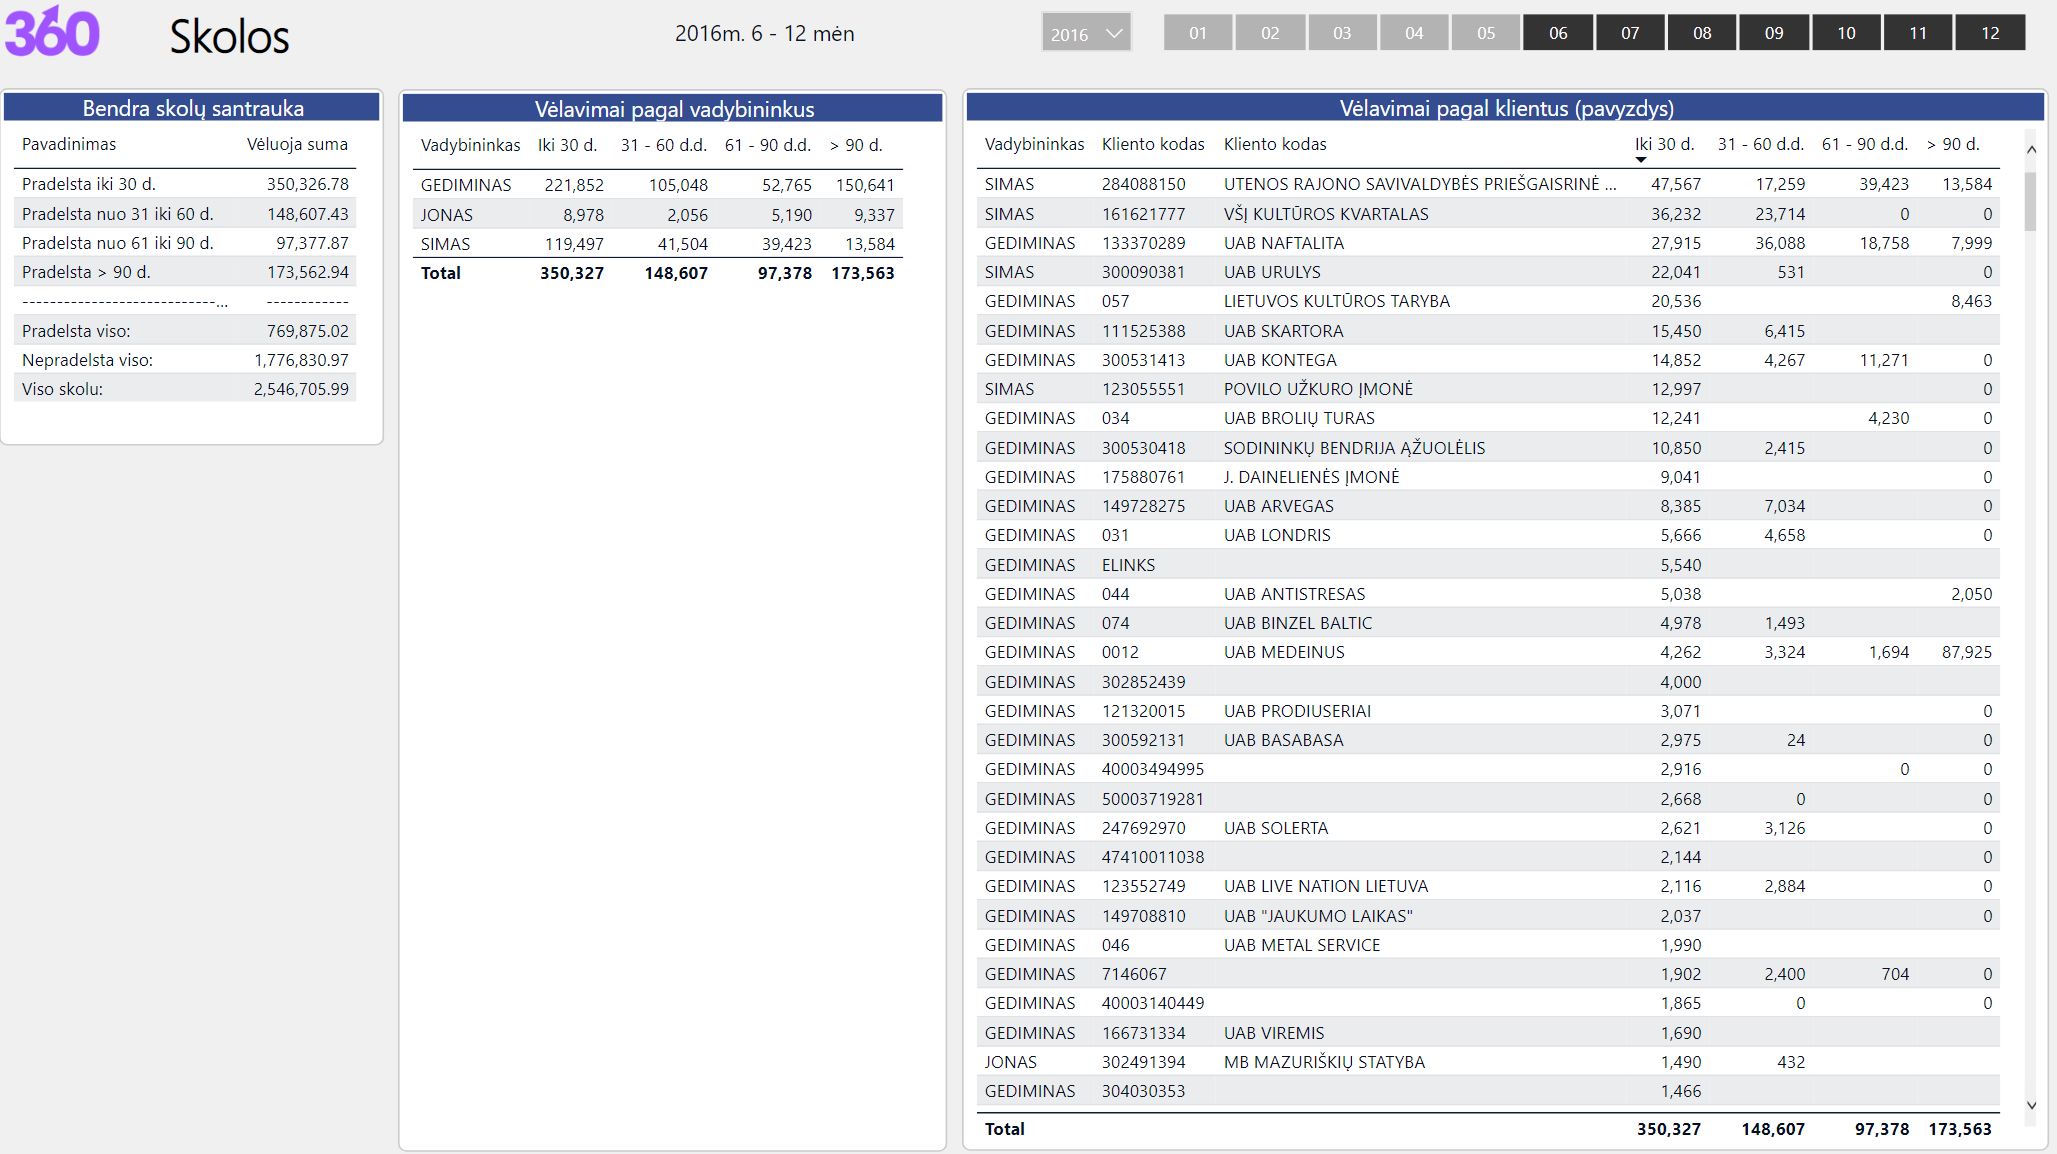The height and width of the screenshot is (1154, 2057).
Task: Sort clients table by first Kliento kodas header
Action: click(1153, 144)
